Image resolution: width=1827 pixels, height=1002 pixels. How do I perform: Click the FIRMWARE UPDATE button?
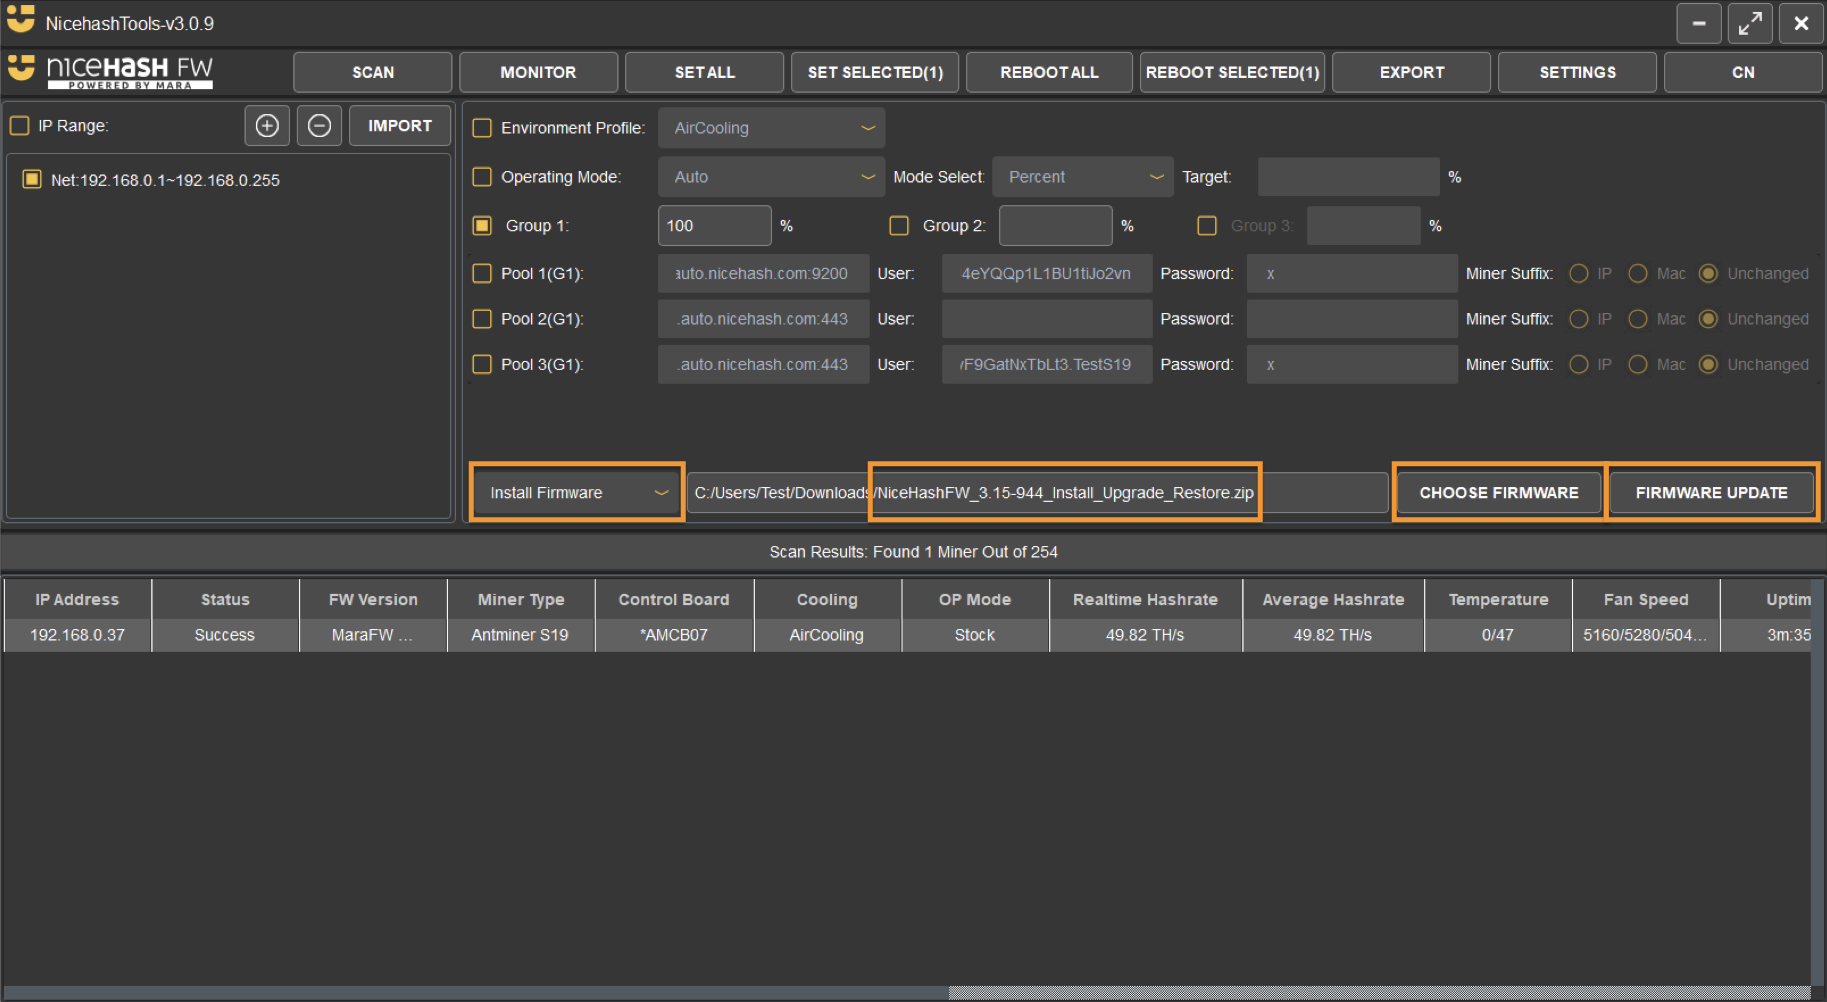[1711, 492]
